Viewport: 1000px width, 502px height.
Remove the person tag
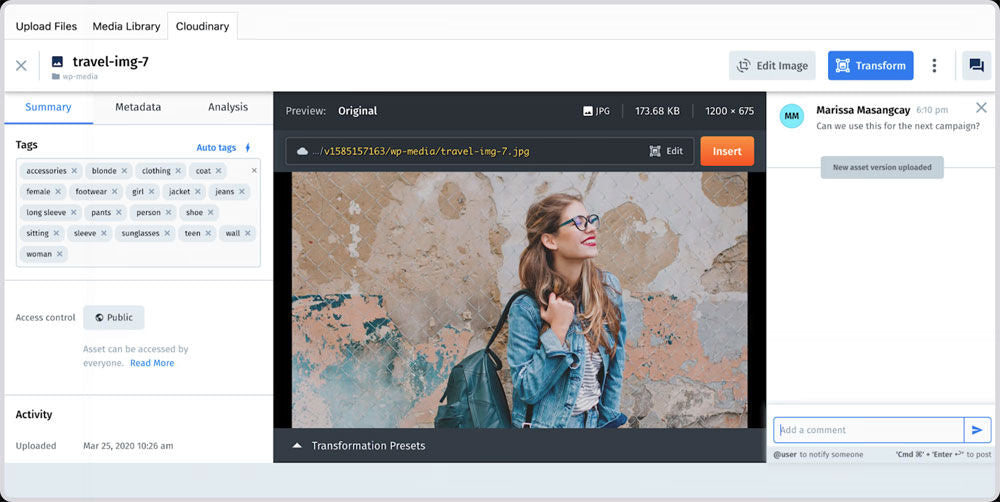point(168,212)
